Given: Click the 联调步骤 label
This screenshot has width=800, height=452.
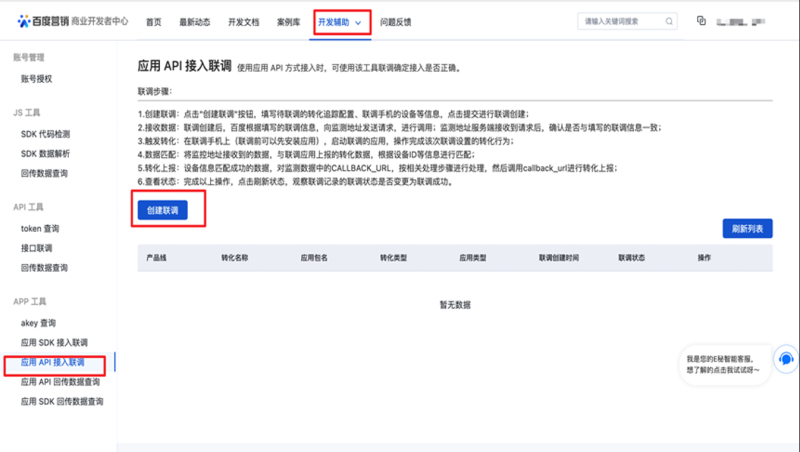Looking at the screenshot, I should [x=155, y=91].
